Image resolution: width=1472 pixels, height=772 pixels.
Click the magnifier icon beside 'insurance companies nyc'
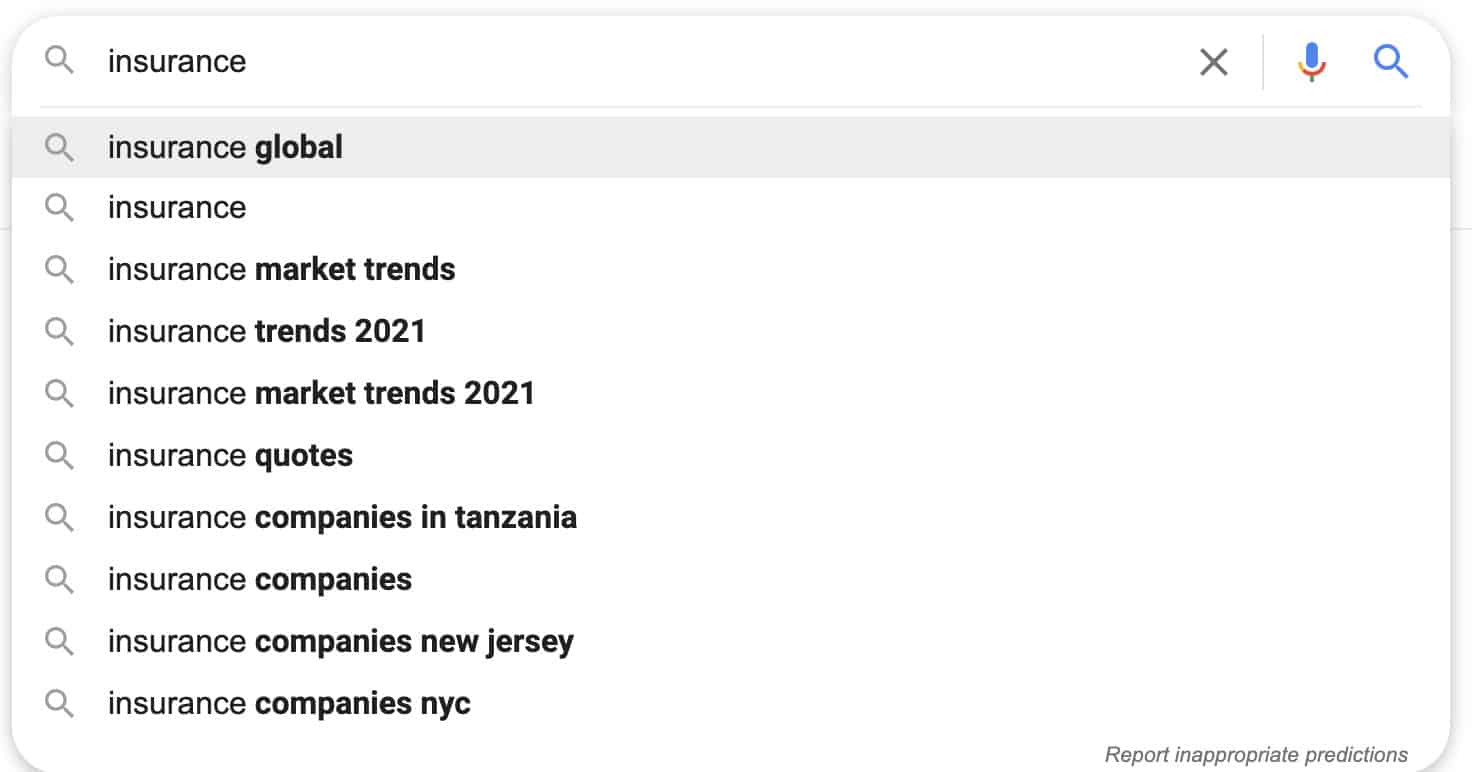coord(59,703)
